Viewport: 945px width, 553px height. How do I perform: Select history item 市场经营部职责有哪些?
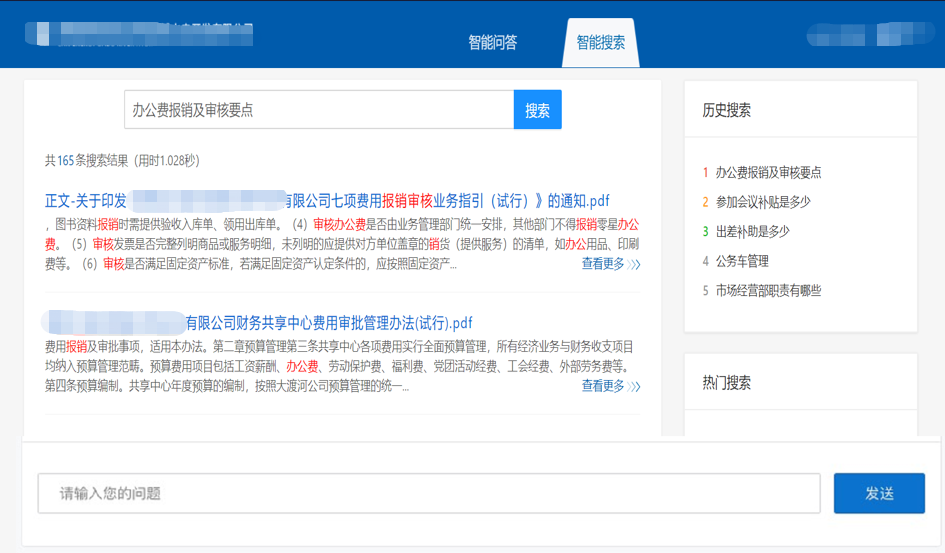pos(768,291)
